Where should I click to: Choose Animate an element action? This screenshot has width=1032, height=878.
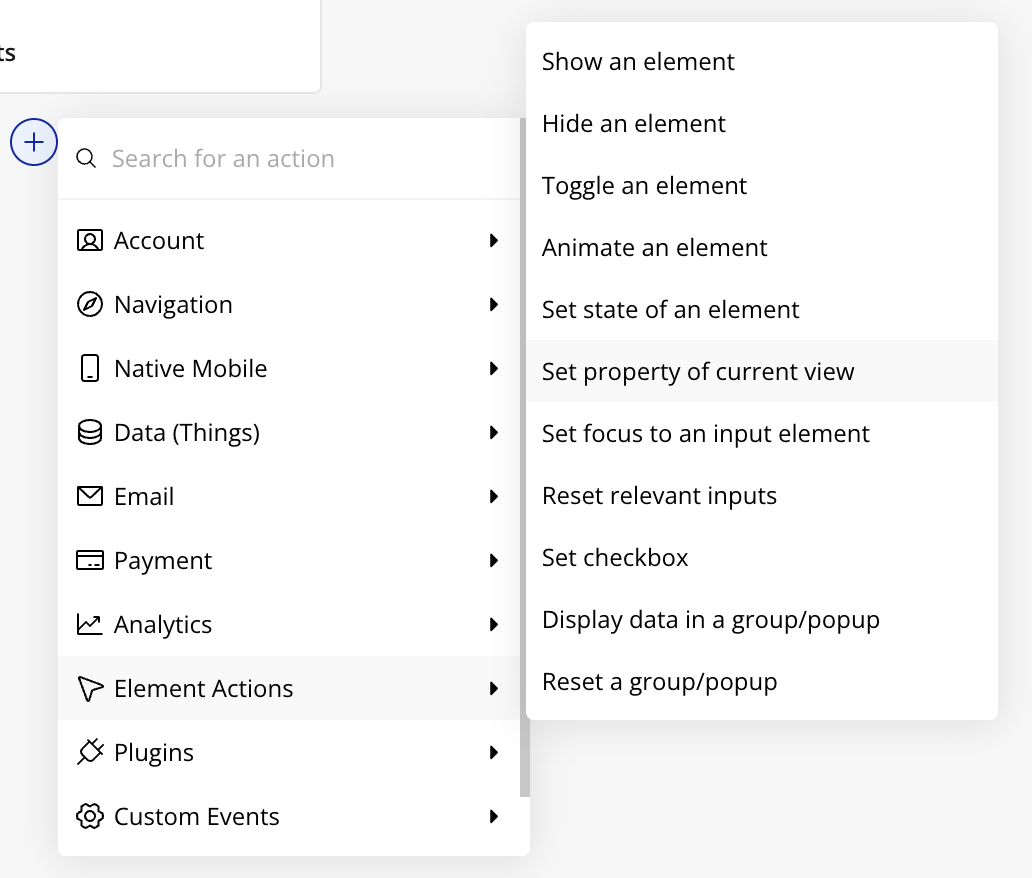762,247
